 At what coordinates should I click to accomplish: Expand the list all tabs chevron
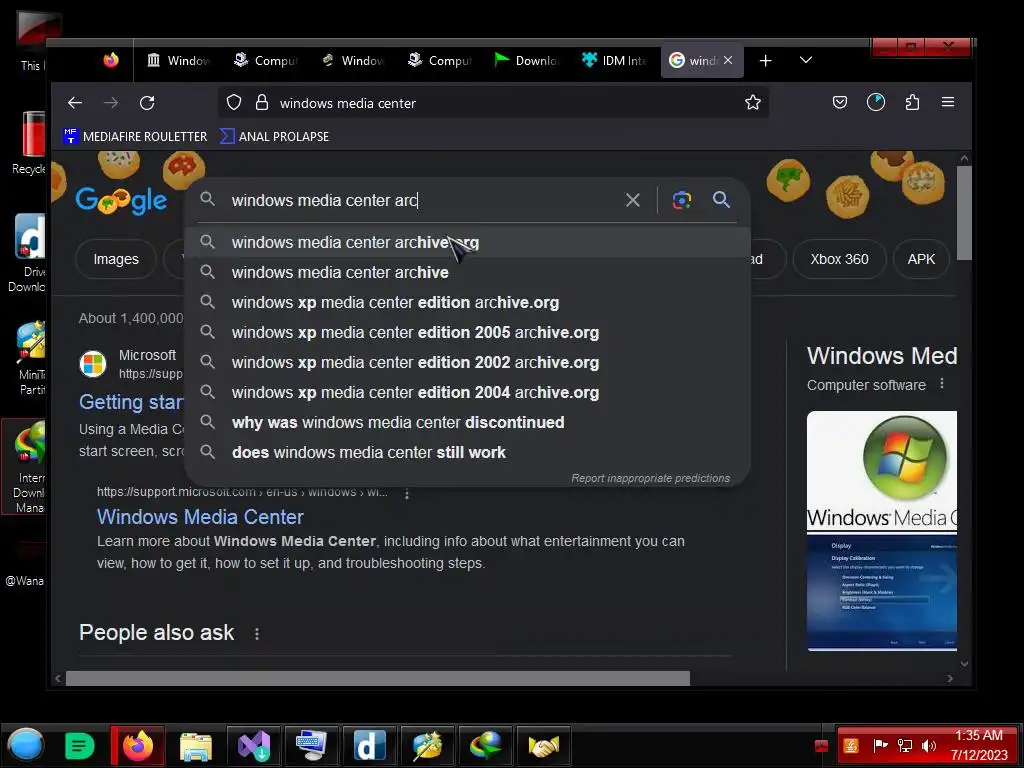pyautogui.click(x=806, y=60)
